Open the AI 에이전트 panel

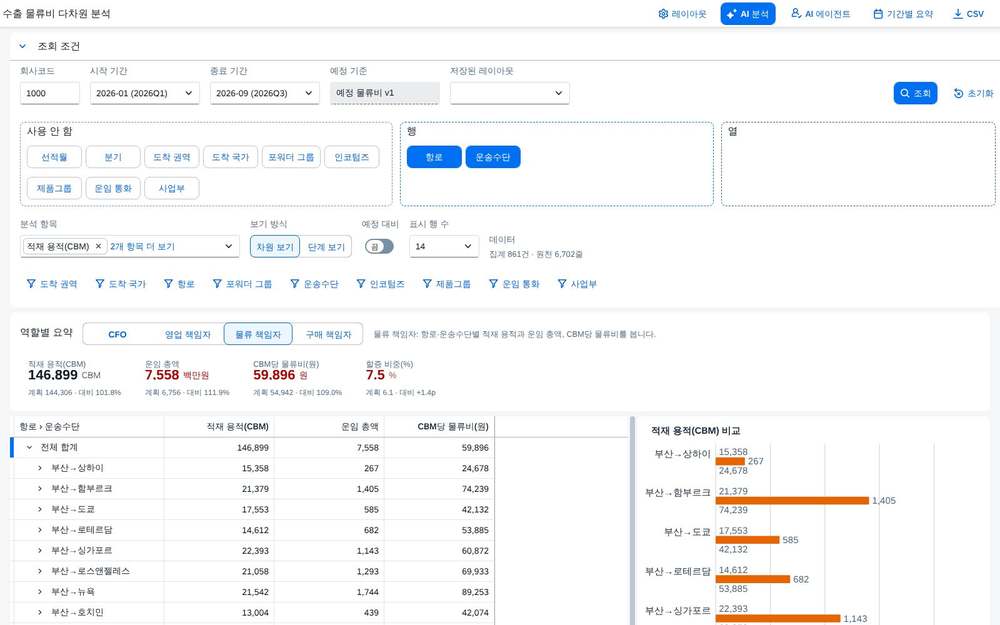click(820, 14)
